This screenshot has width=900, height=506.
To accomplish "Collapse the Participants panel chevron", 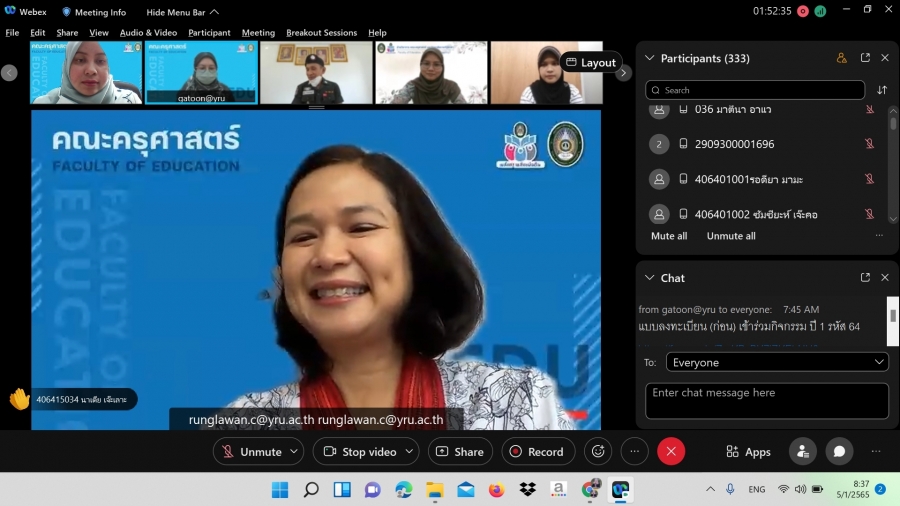I will pos(650,58).
